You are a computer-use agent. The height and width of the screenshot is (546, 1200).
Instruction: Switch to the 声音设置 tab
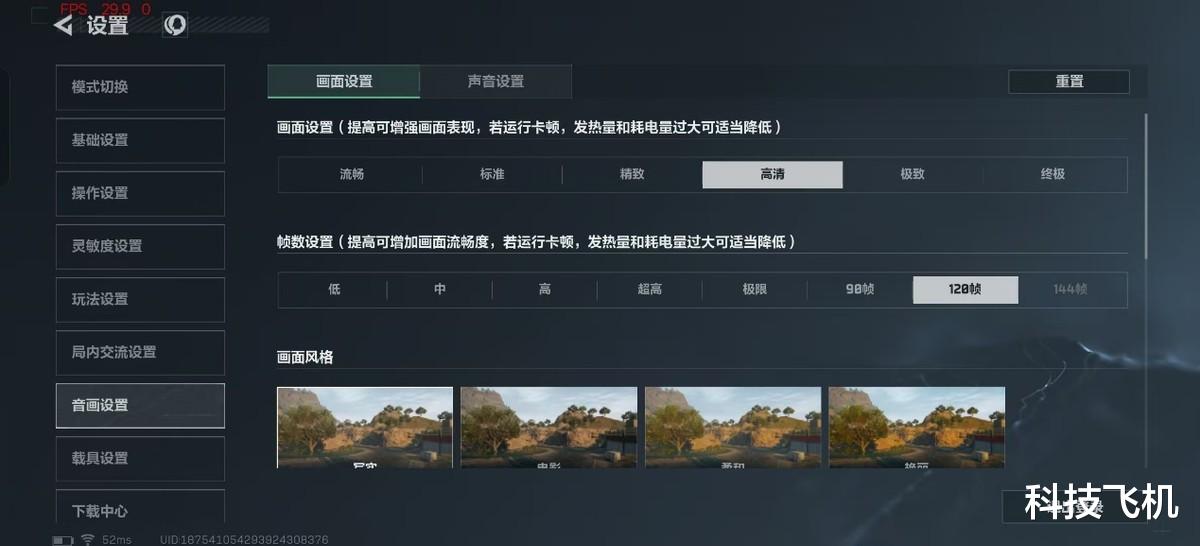pos(496,81)
